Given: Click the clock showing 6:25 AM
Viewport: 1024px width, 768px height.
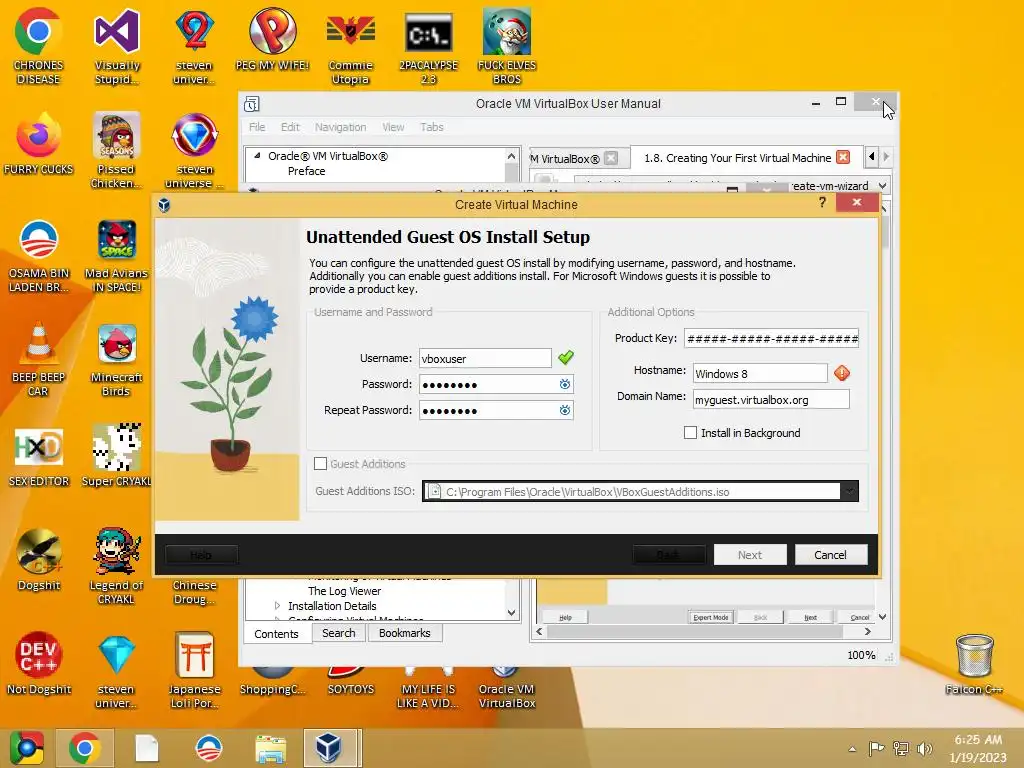Looking at the screenshot, I should point(978,740).
